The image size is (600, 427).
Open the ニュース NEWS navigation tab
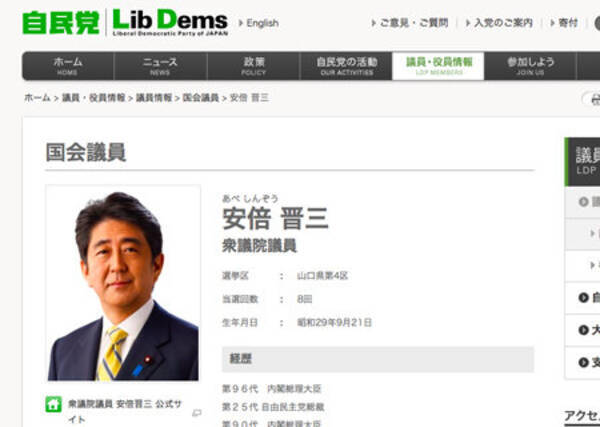tap(160, 66)
